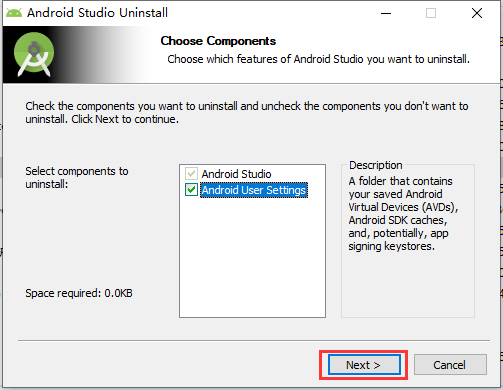Click the Description group box heading
Viewport: 503px width, 390px height.
pos(376,165)
